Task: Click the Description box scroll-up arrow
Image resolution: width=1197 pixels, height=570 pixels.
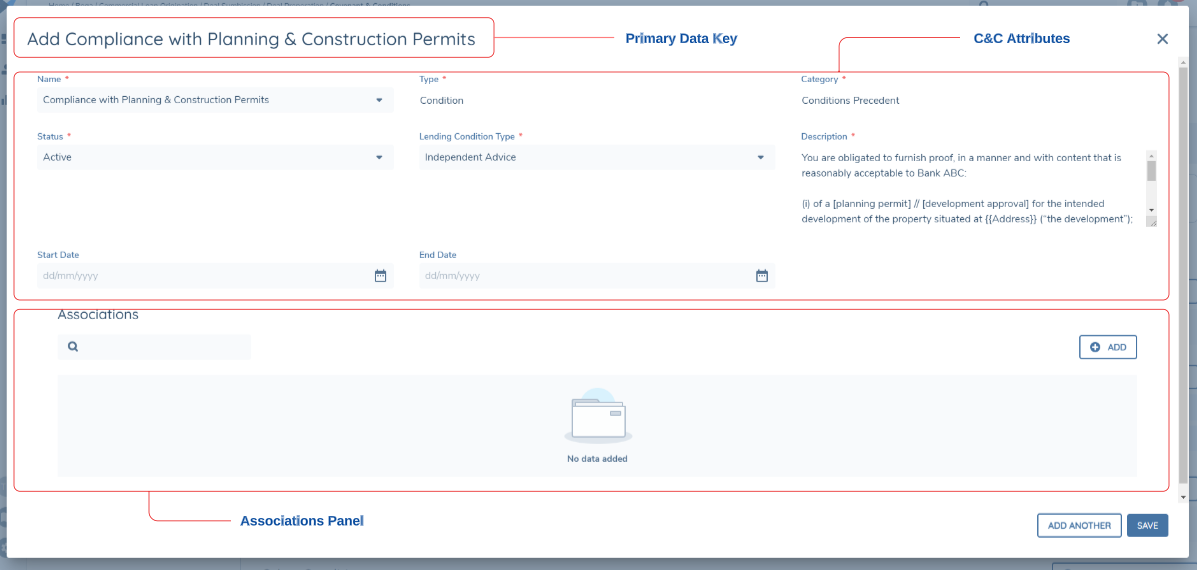Action: click(x=1151, y=156)
